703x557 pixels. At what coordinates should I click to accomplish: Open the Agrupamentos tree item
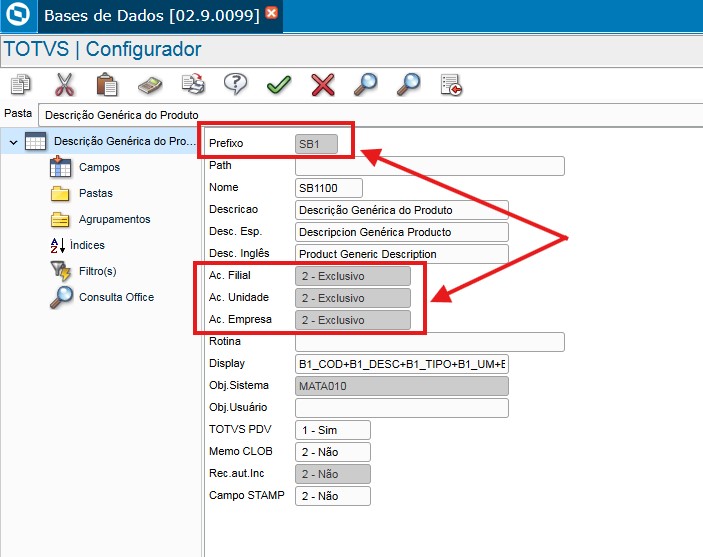tap(114, 219)
